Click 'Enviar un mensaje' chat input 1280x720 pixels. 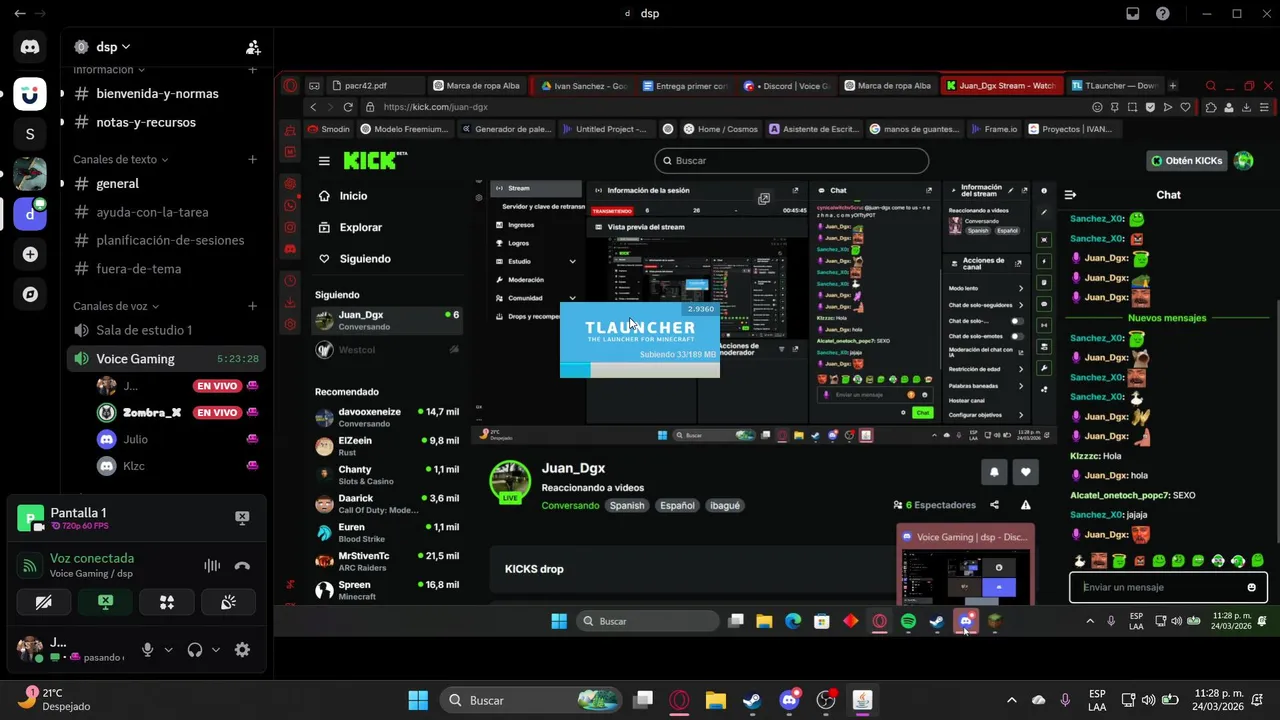click(1168, 587)
